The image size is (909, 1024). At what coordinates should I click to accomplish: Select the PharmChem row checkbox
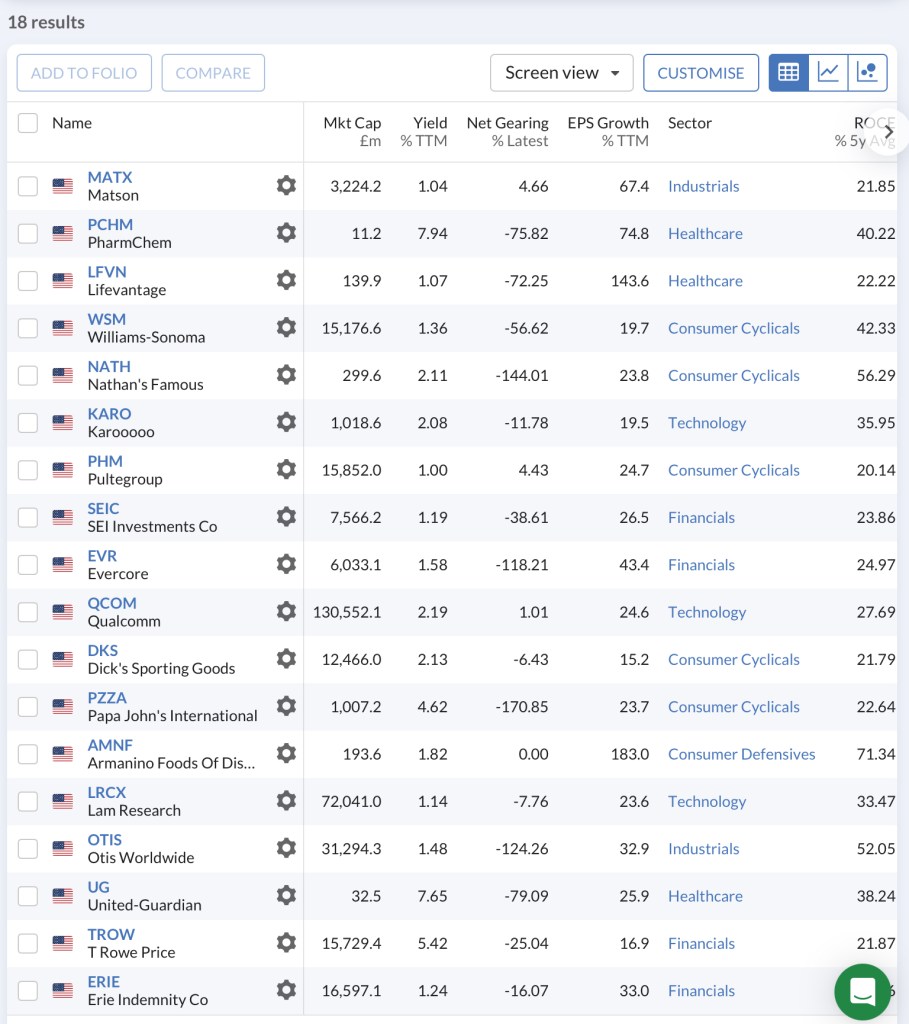tap(28, 233)
